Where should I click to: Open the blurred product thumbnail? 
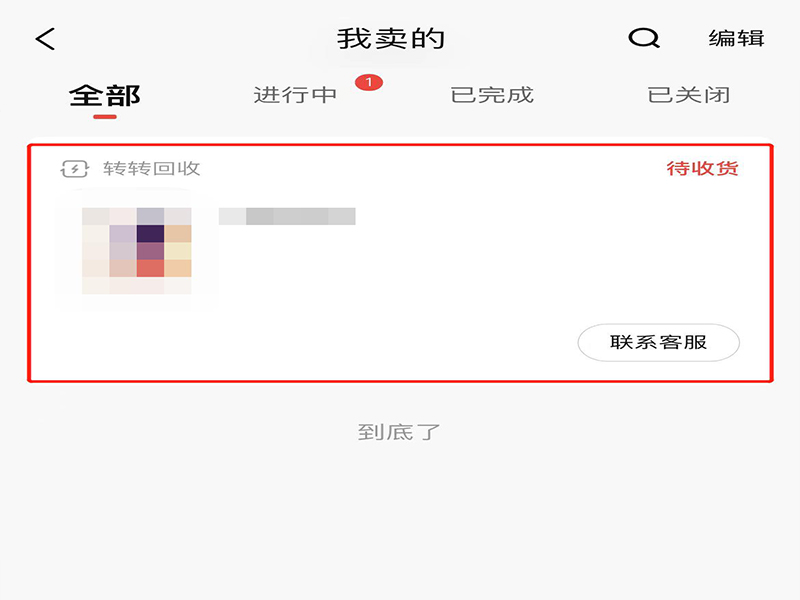(137, 251)
